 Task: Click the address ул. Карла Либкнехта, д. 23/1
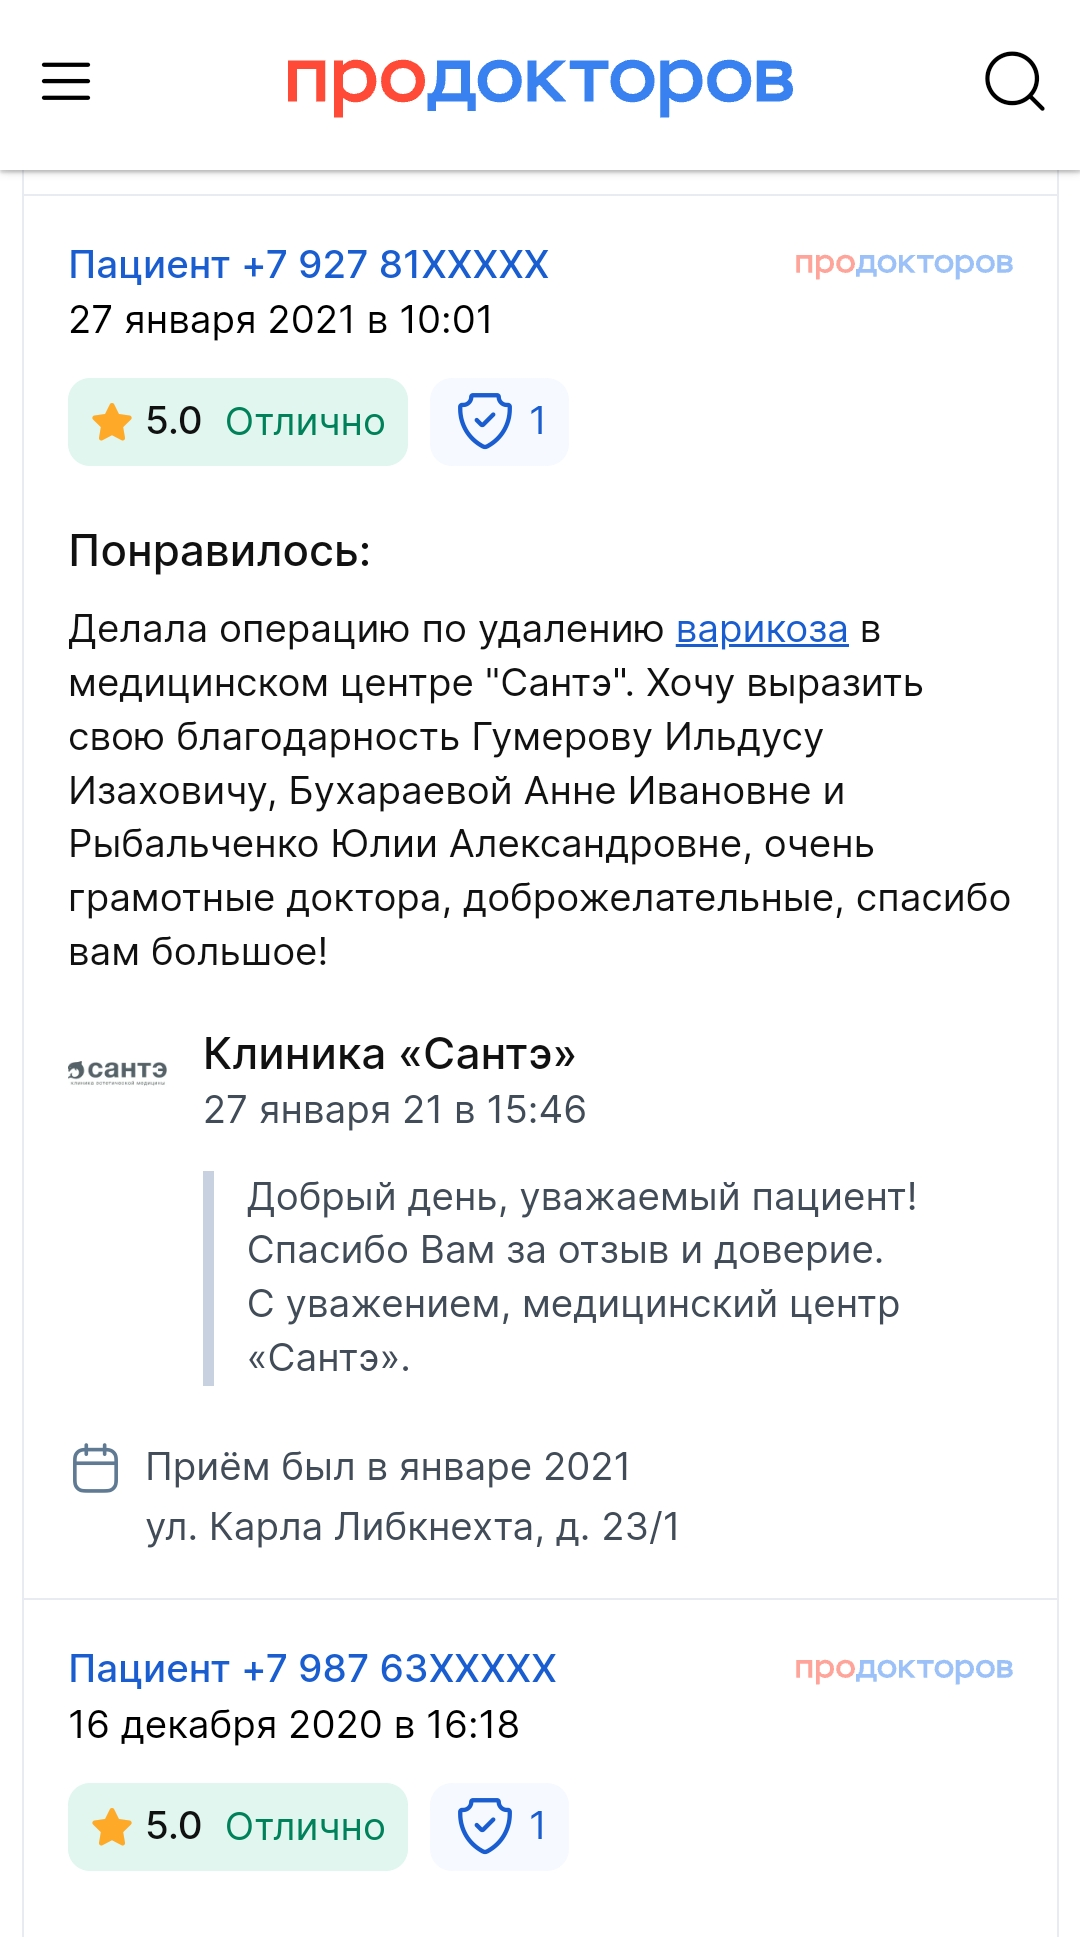point(413,1527)
